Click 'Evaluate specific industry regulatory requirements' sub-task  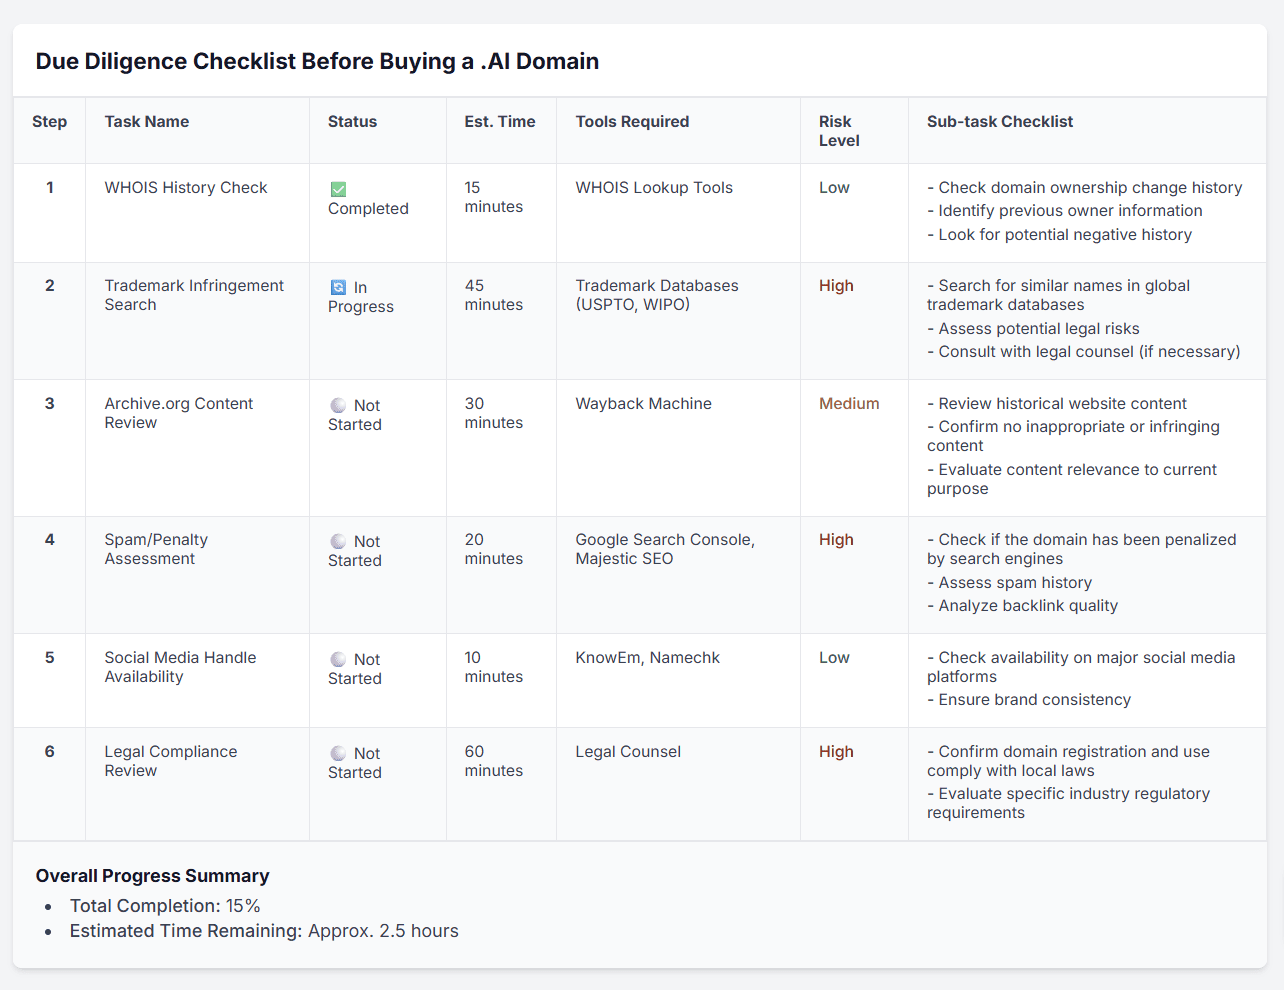[x=1068, y=803]
